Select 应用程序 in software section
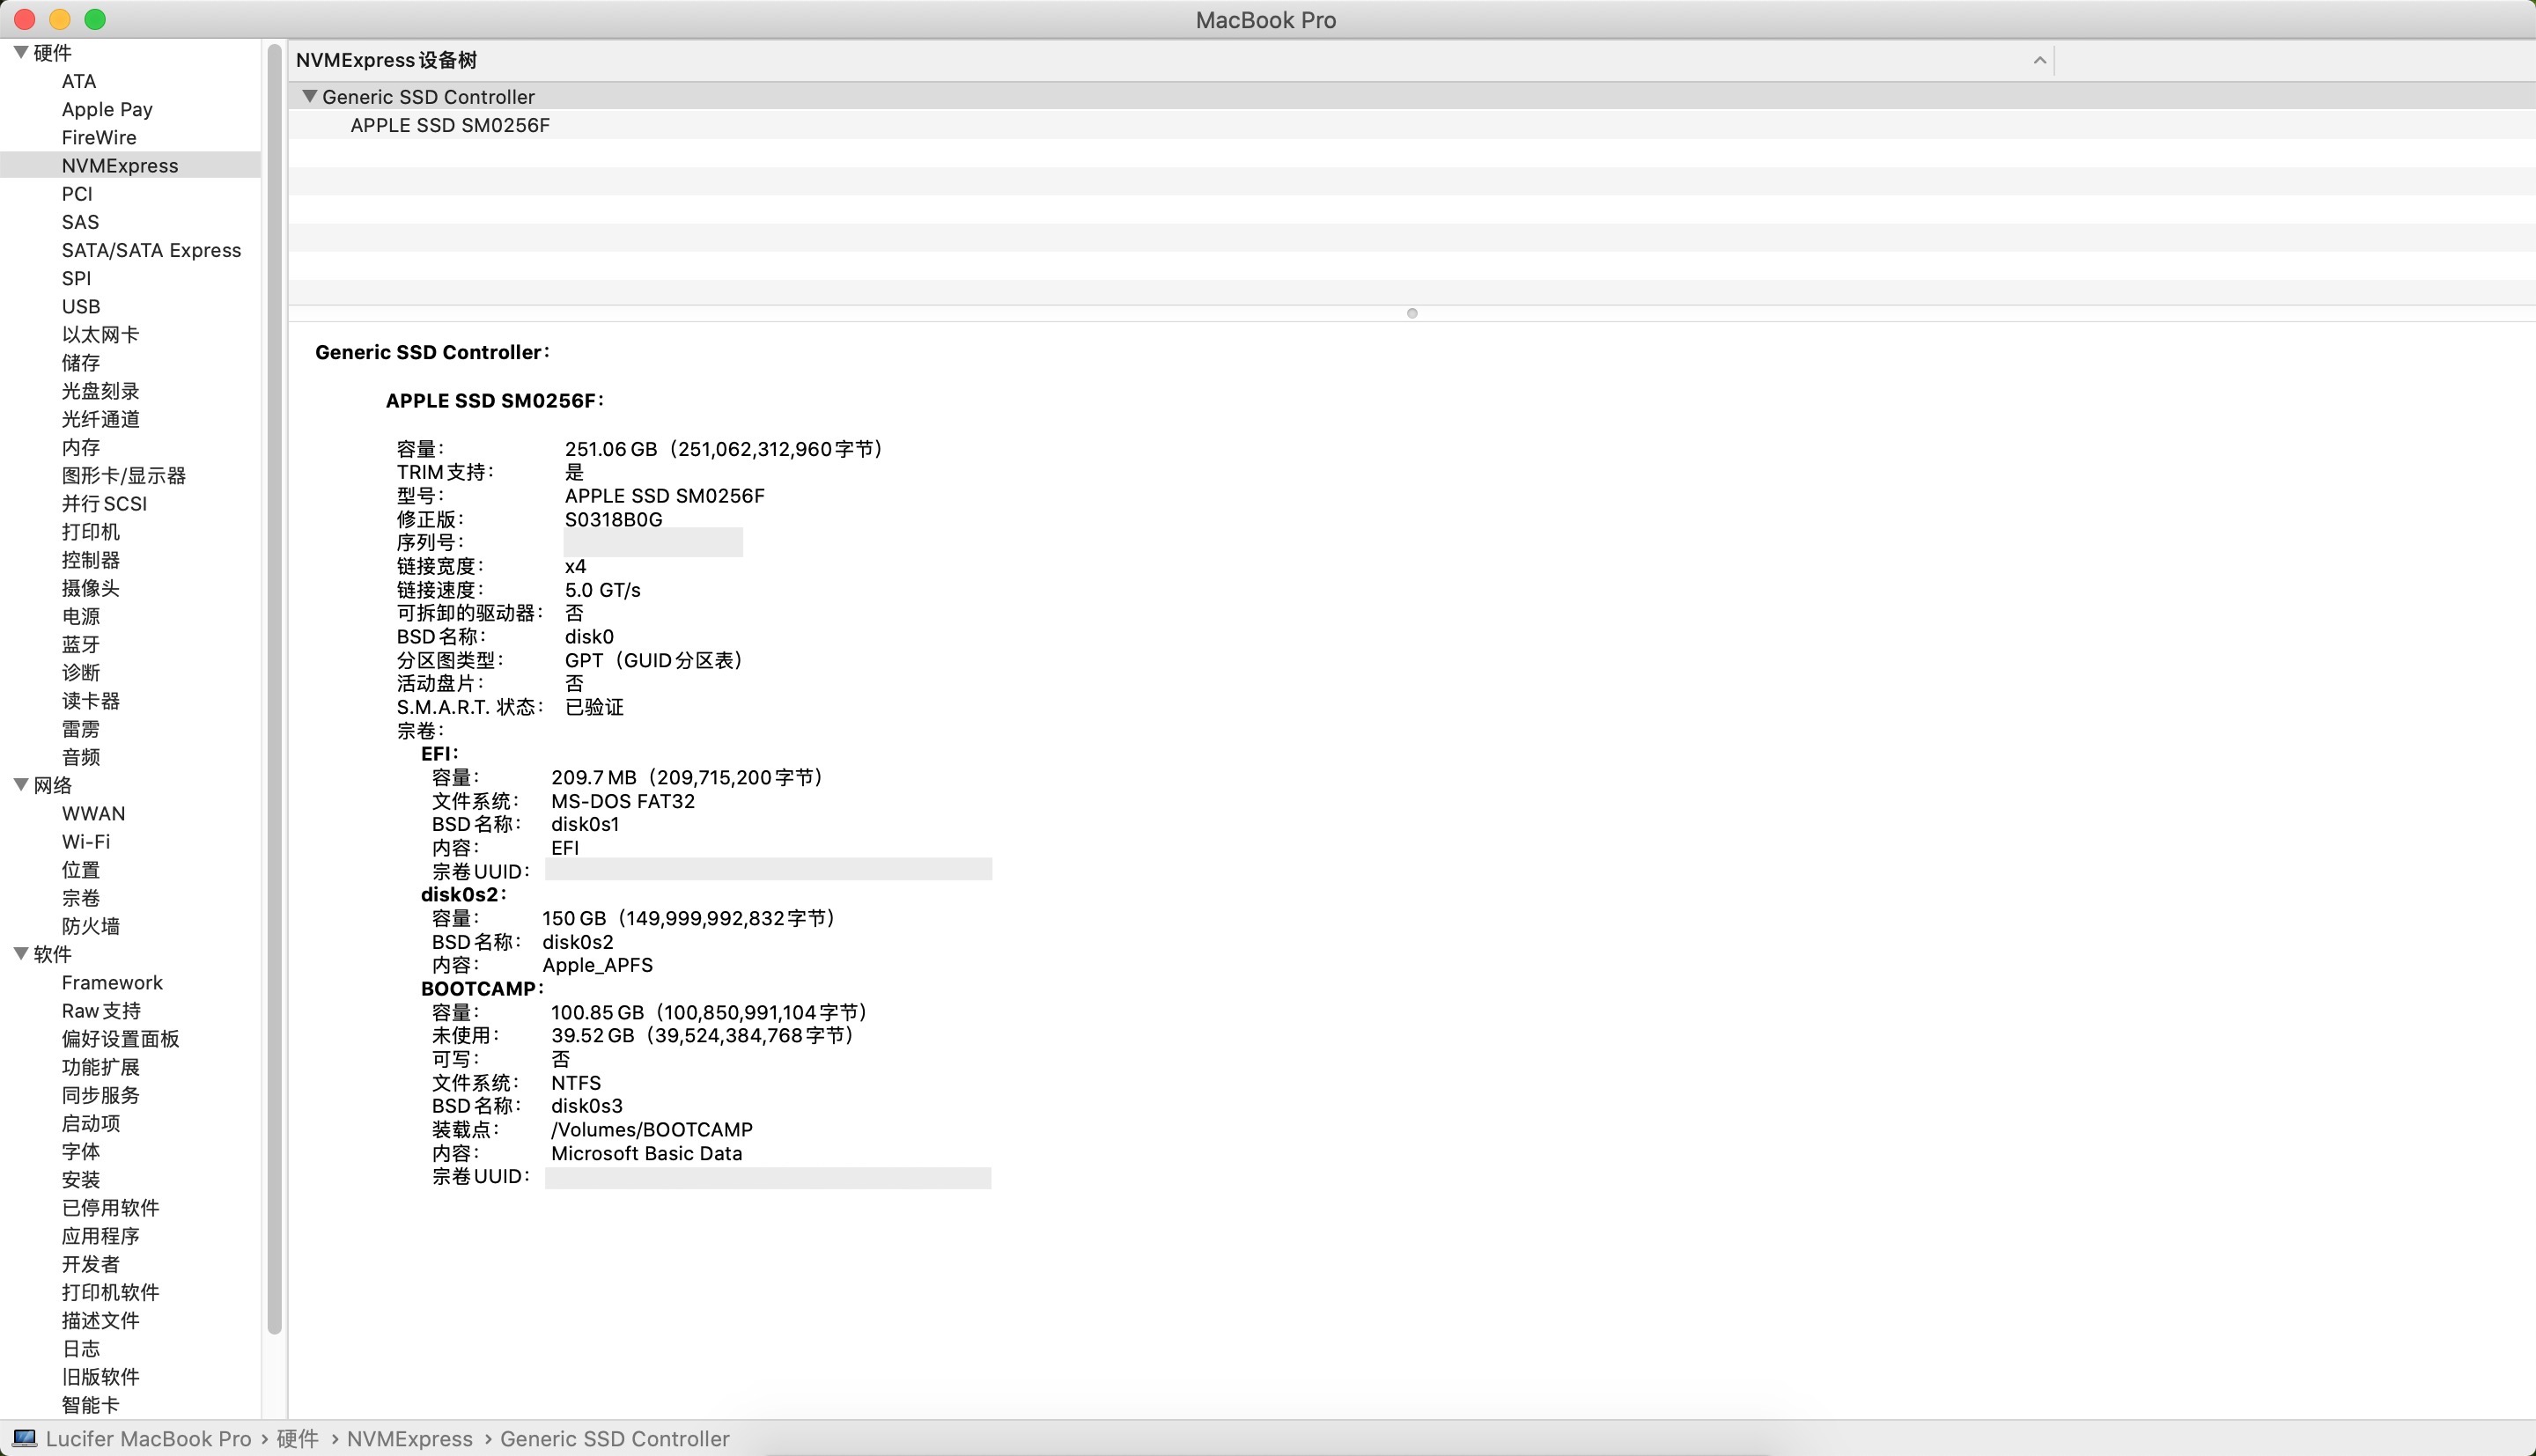The image size is (2536, 1456). tap(101, 1236)
